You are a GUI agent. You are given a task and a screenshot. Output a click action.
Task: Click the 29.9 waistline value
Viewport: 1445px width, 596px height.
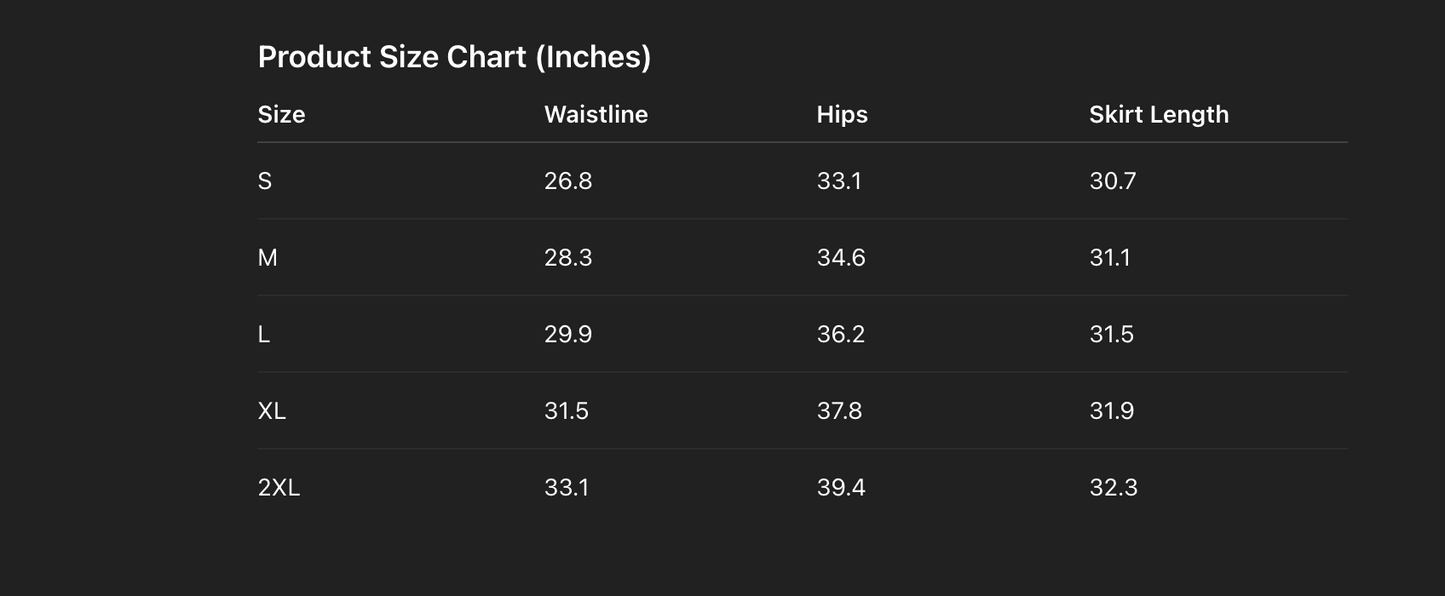(x=568, y=334)
